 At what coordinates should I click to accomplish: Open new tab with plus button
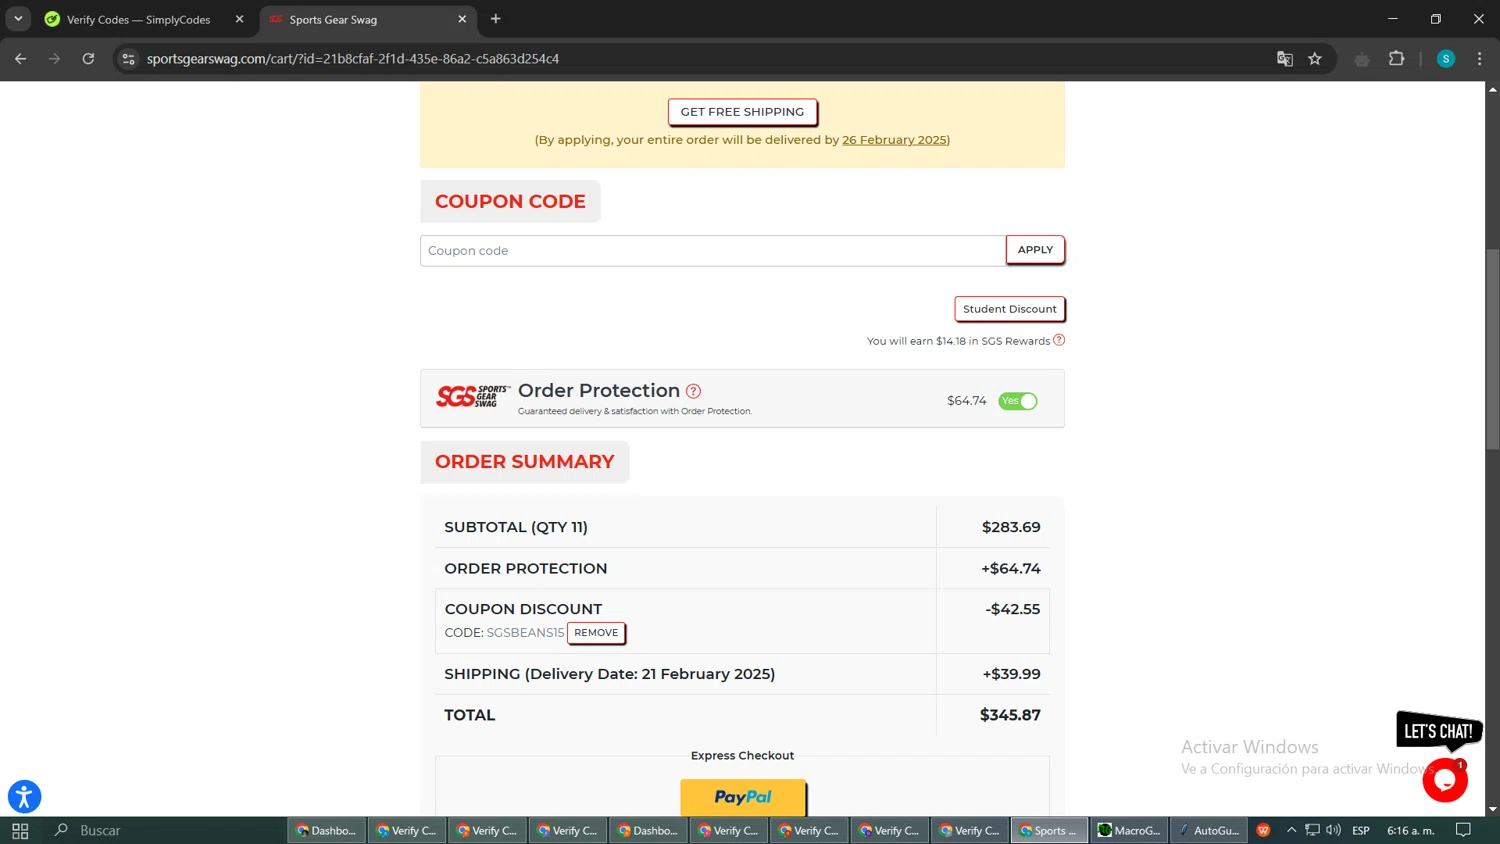(496, 19)
